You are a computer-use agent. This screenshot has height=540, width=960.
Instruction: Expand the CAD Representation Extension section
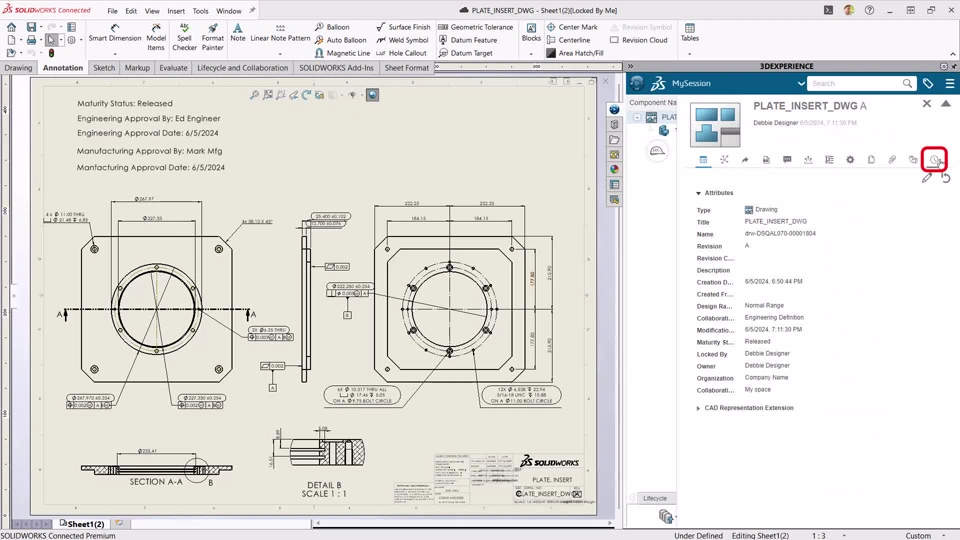pyautogui.click(x=699, y=408)
